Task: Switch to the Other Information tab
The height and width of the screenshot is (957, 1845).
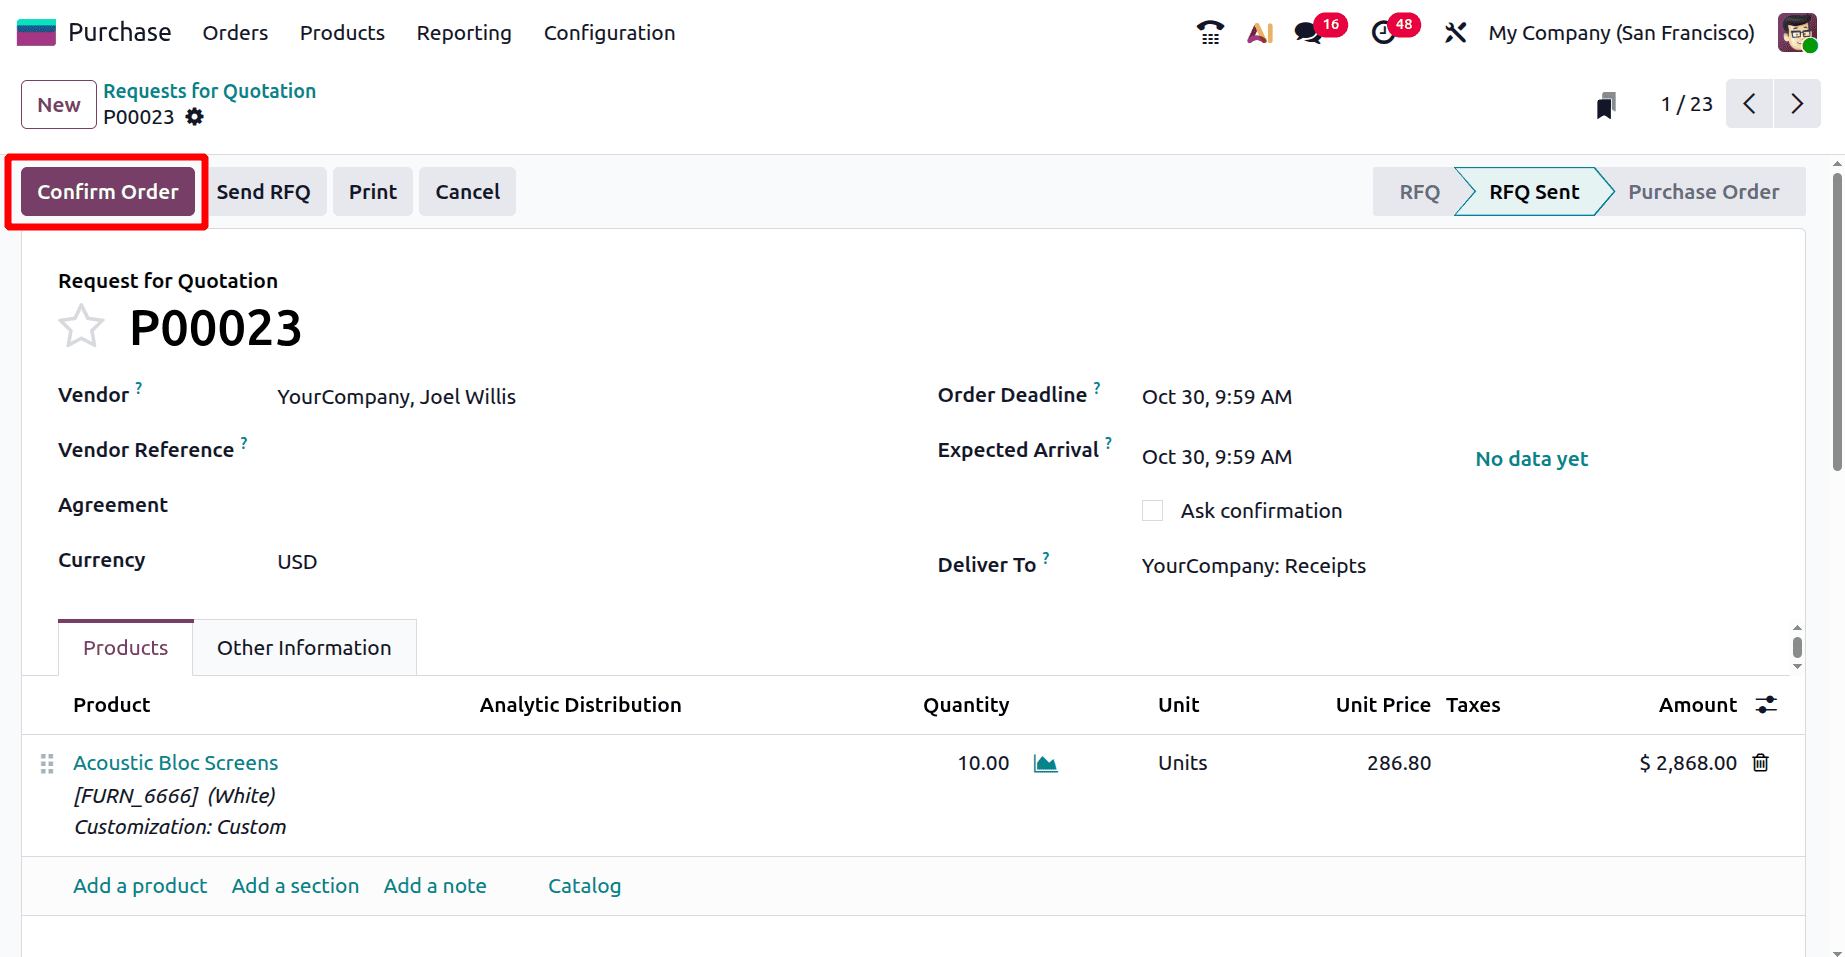Action: [x=304, y=647]
